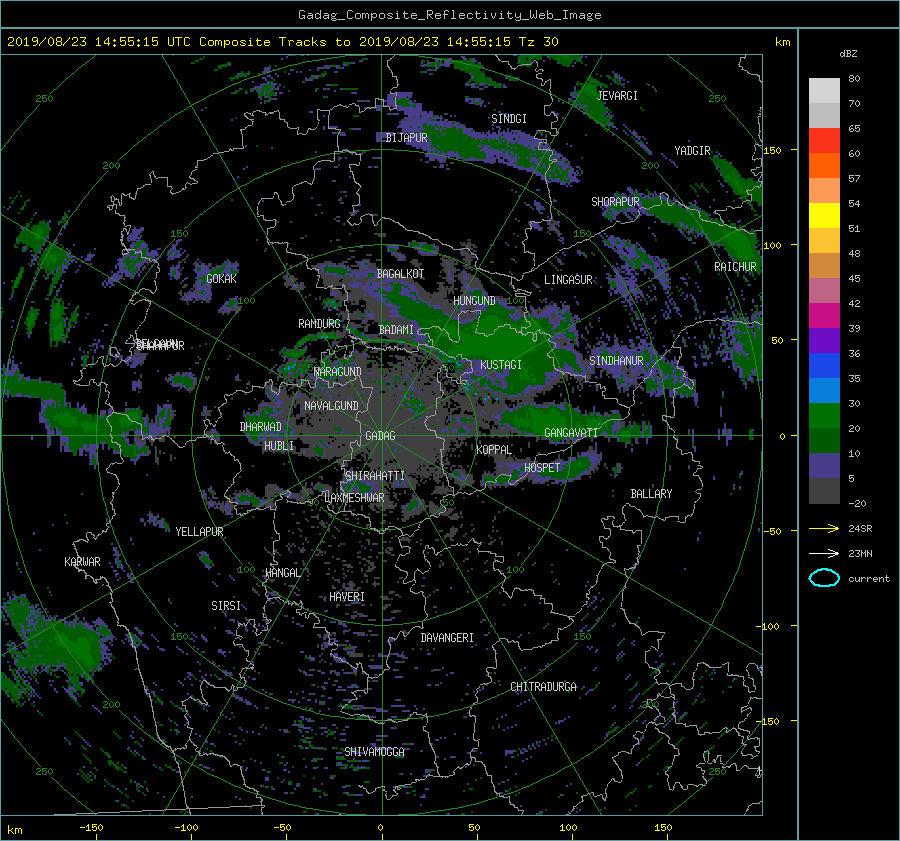This screenshot has height=841, width=900.
Task: Click the NARAGUND city label
Action: click(338, 372)
